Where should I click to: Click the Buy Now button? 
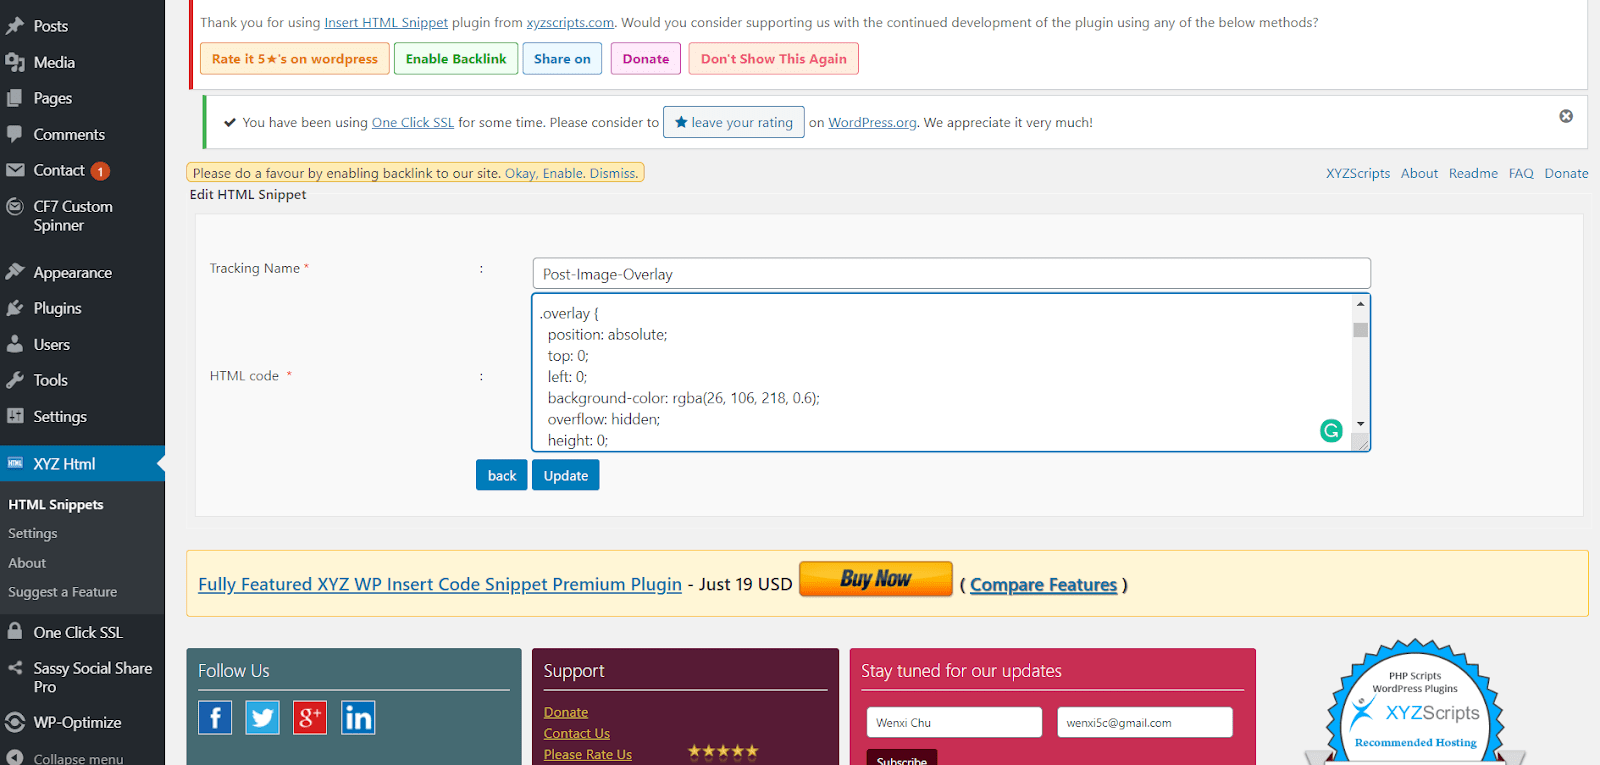point(876,579)
